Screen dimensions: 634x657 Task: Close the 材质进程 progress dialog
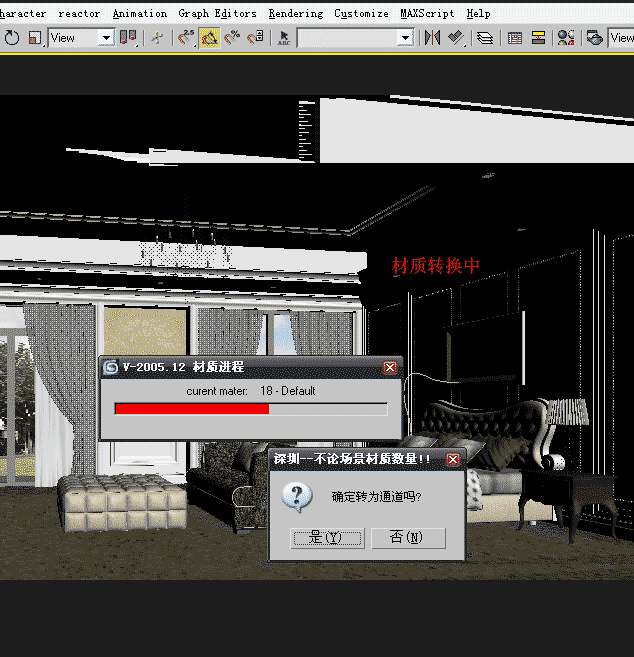[390, 367]
